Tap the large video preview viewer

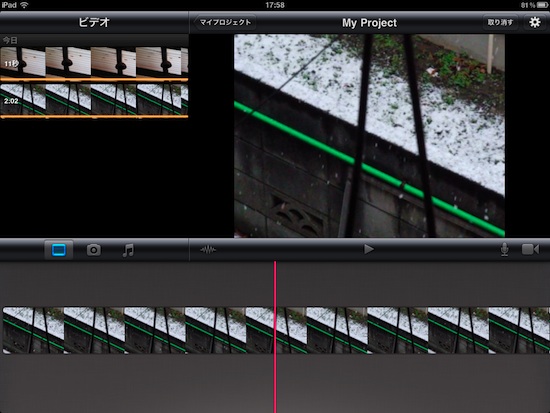click(369, 136)
